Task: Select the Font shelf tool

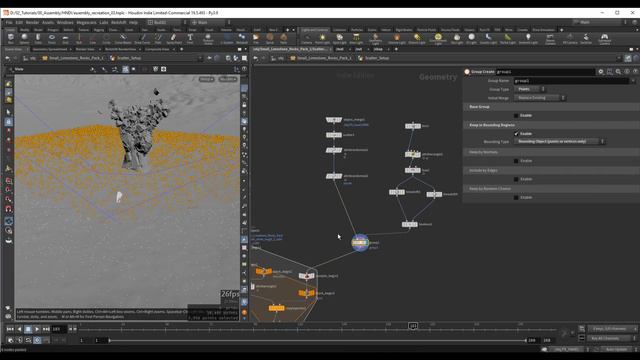Action: pos(190,38)
